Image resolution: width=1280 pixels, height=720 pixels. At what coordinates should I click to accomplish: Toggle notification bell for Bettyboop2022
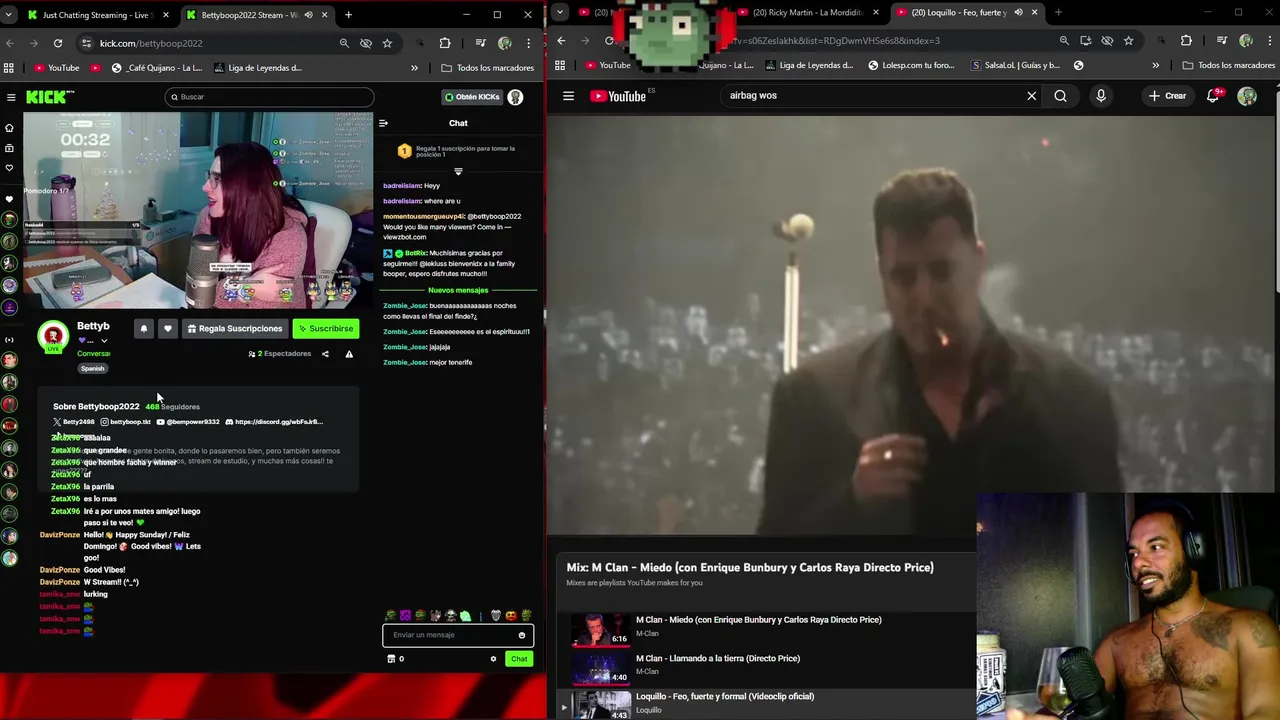[x=144, y=328]
